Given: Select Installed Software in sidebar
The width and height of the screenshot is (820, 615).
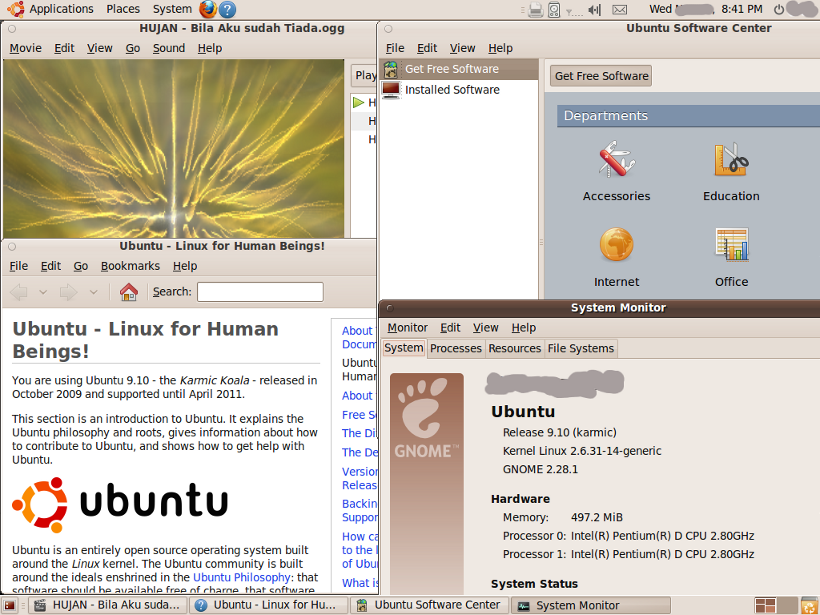Looking at the screenshot, I should point(460,90).
